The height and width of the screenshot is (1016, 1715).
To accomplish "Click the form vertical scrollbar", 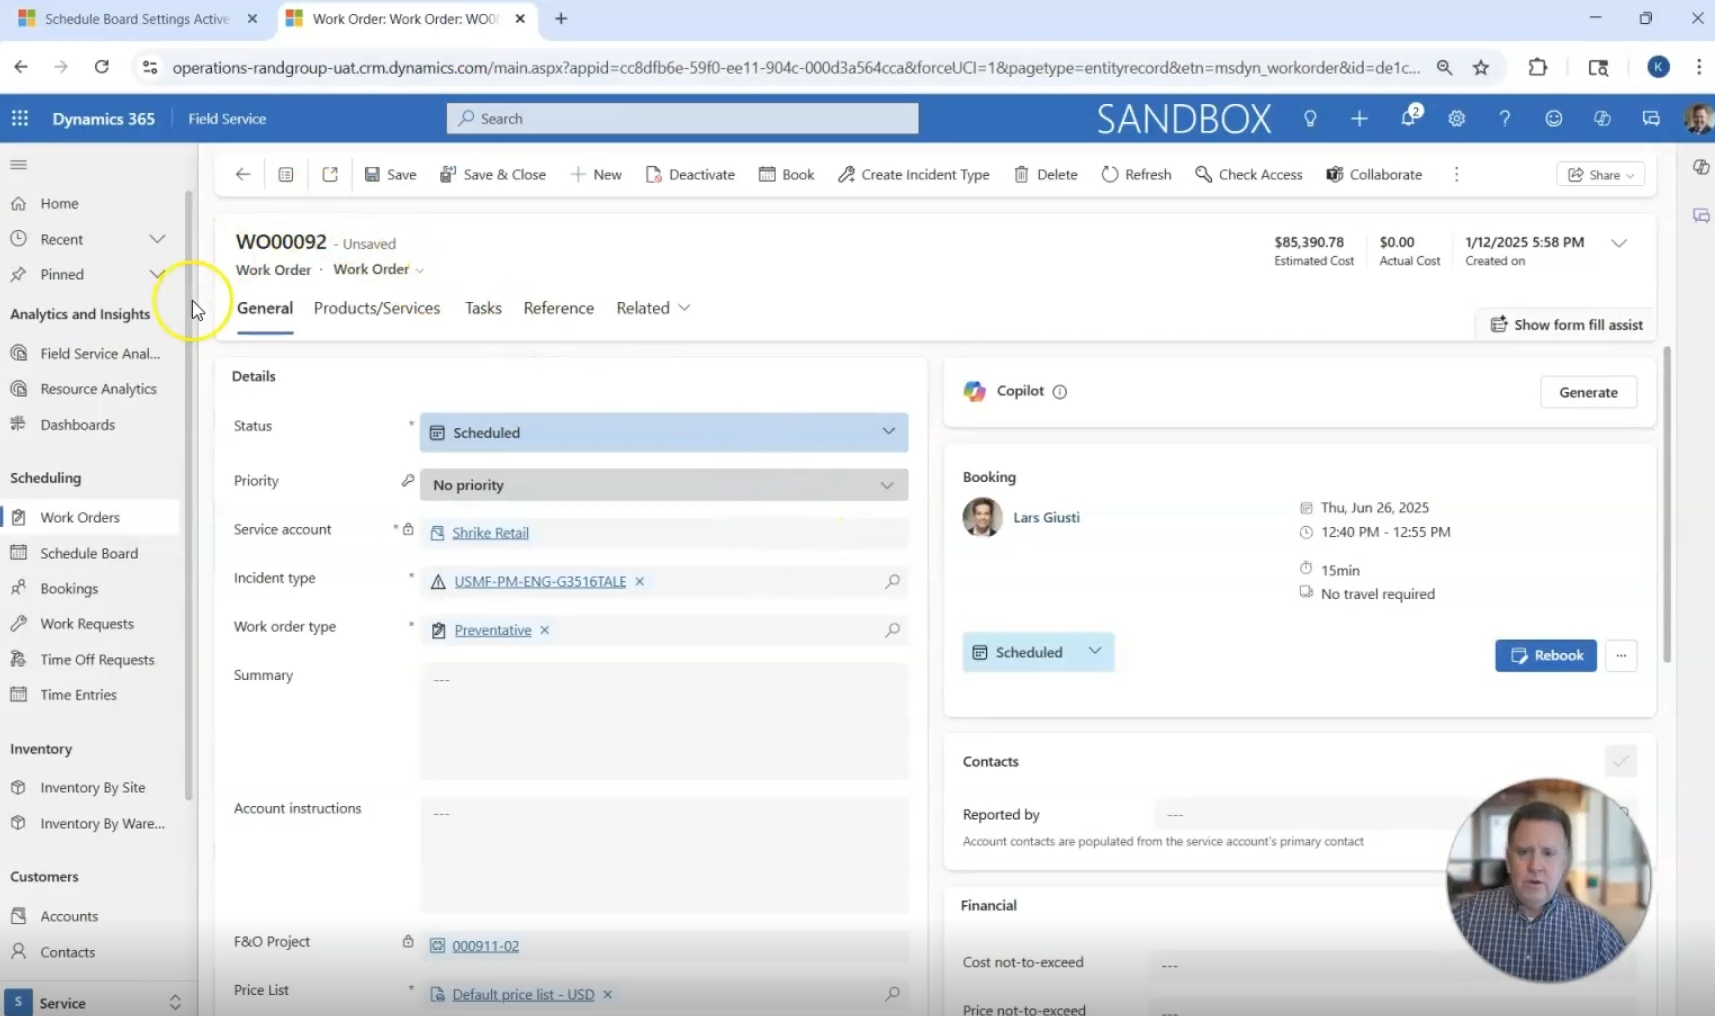I will click(1667, 505).
